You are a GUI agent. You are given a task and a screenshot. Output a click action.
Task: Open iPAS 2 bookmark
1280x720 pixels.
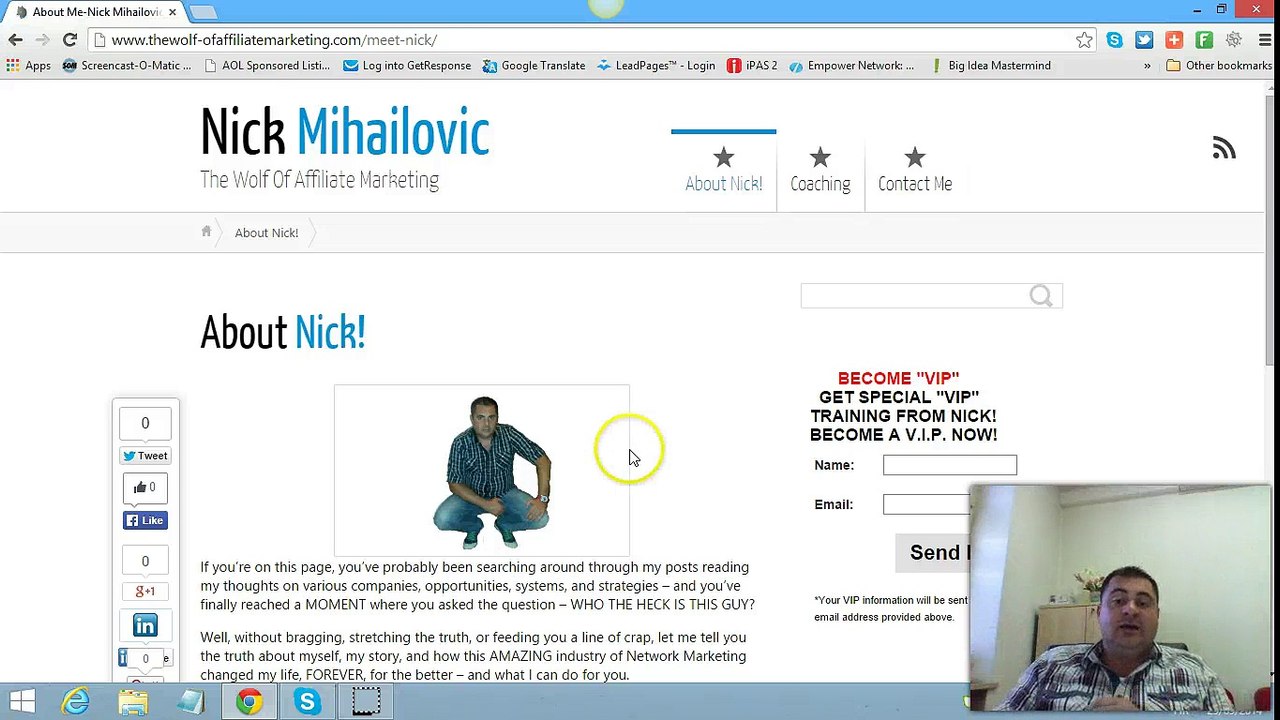pyautogui.click(x=752, y=66)
